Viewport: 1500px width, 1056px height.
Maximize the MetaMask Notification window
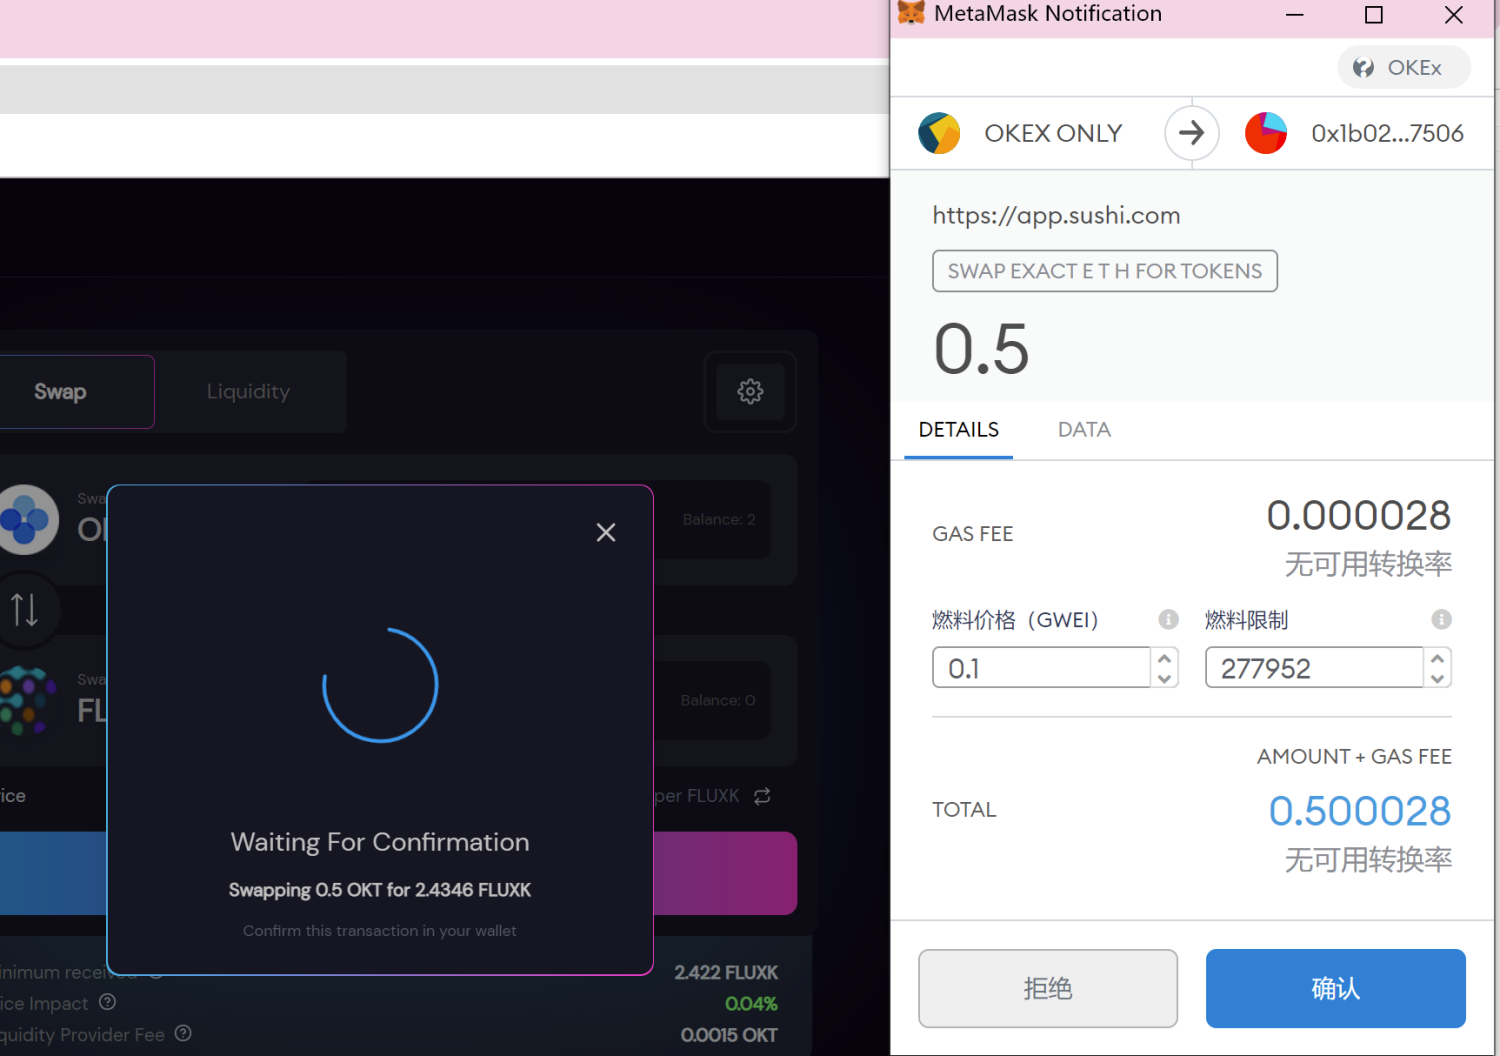[x=1374, y=15]
